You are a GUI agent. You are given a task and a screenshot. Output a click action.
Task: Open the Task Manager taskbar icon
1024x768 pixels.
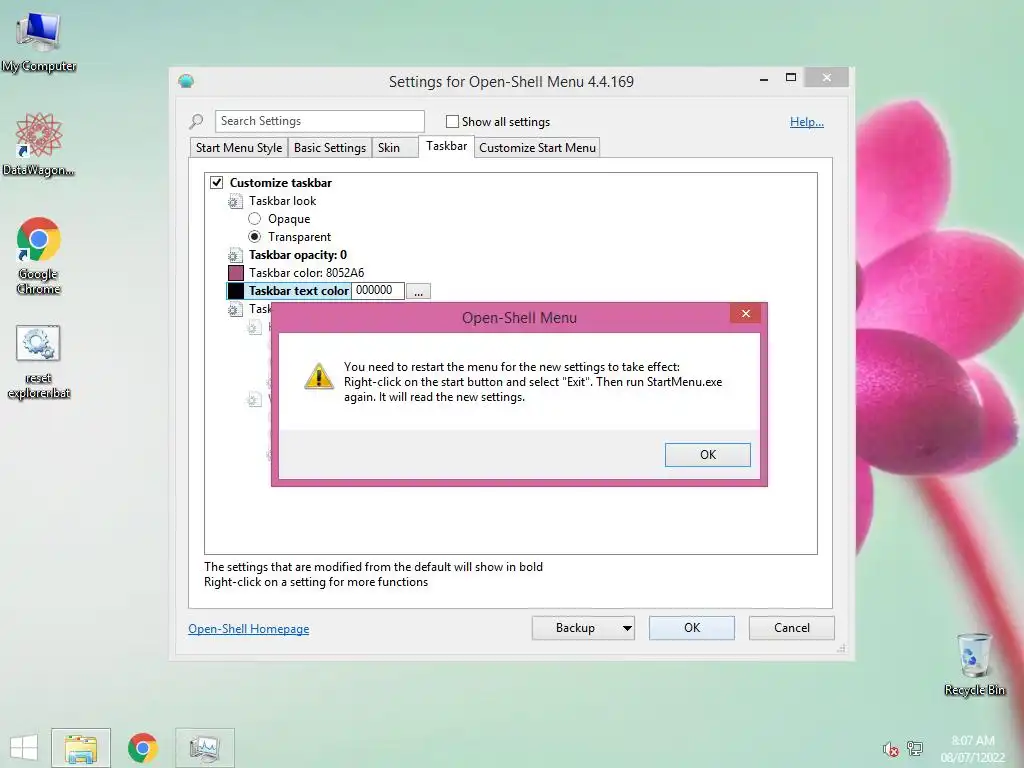tap(204, 748)
